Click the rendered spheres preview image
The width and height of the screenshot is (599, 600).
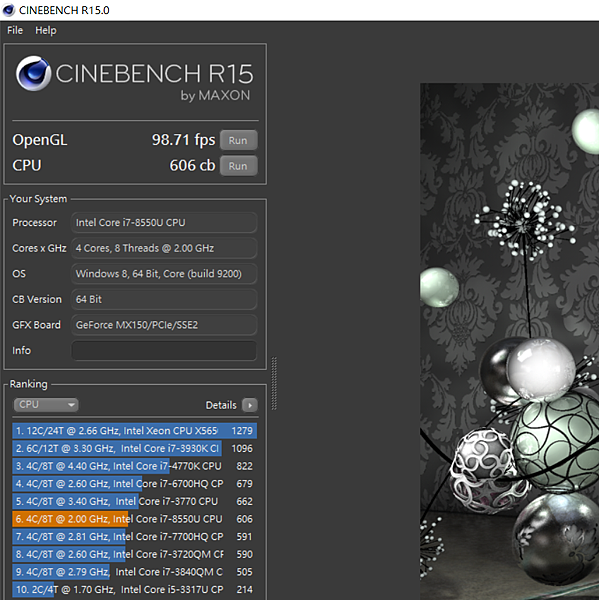click(x=509, y=341)
